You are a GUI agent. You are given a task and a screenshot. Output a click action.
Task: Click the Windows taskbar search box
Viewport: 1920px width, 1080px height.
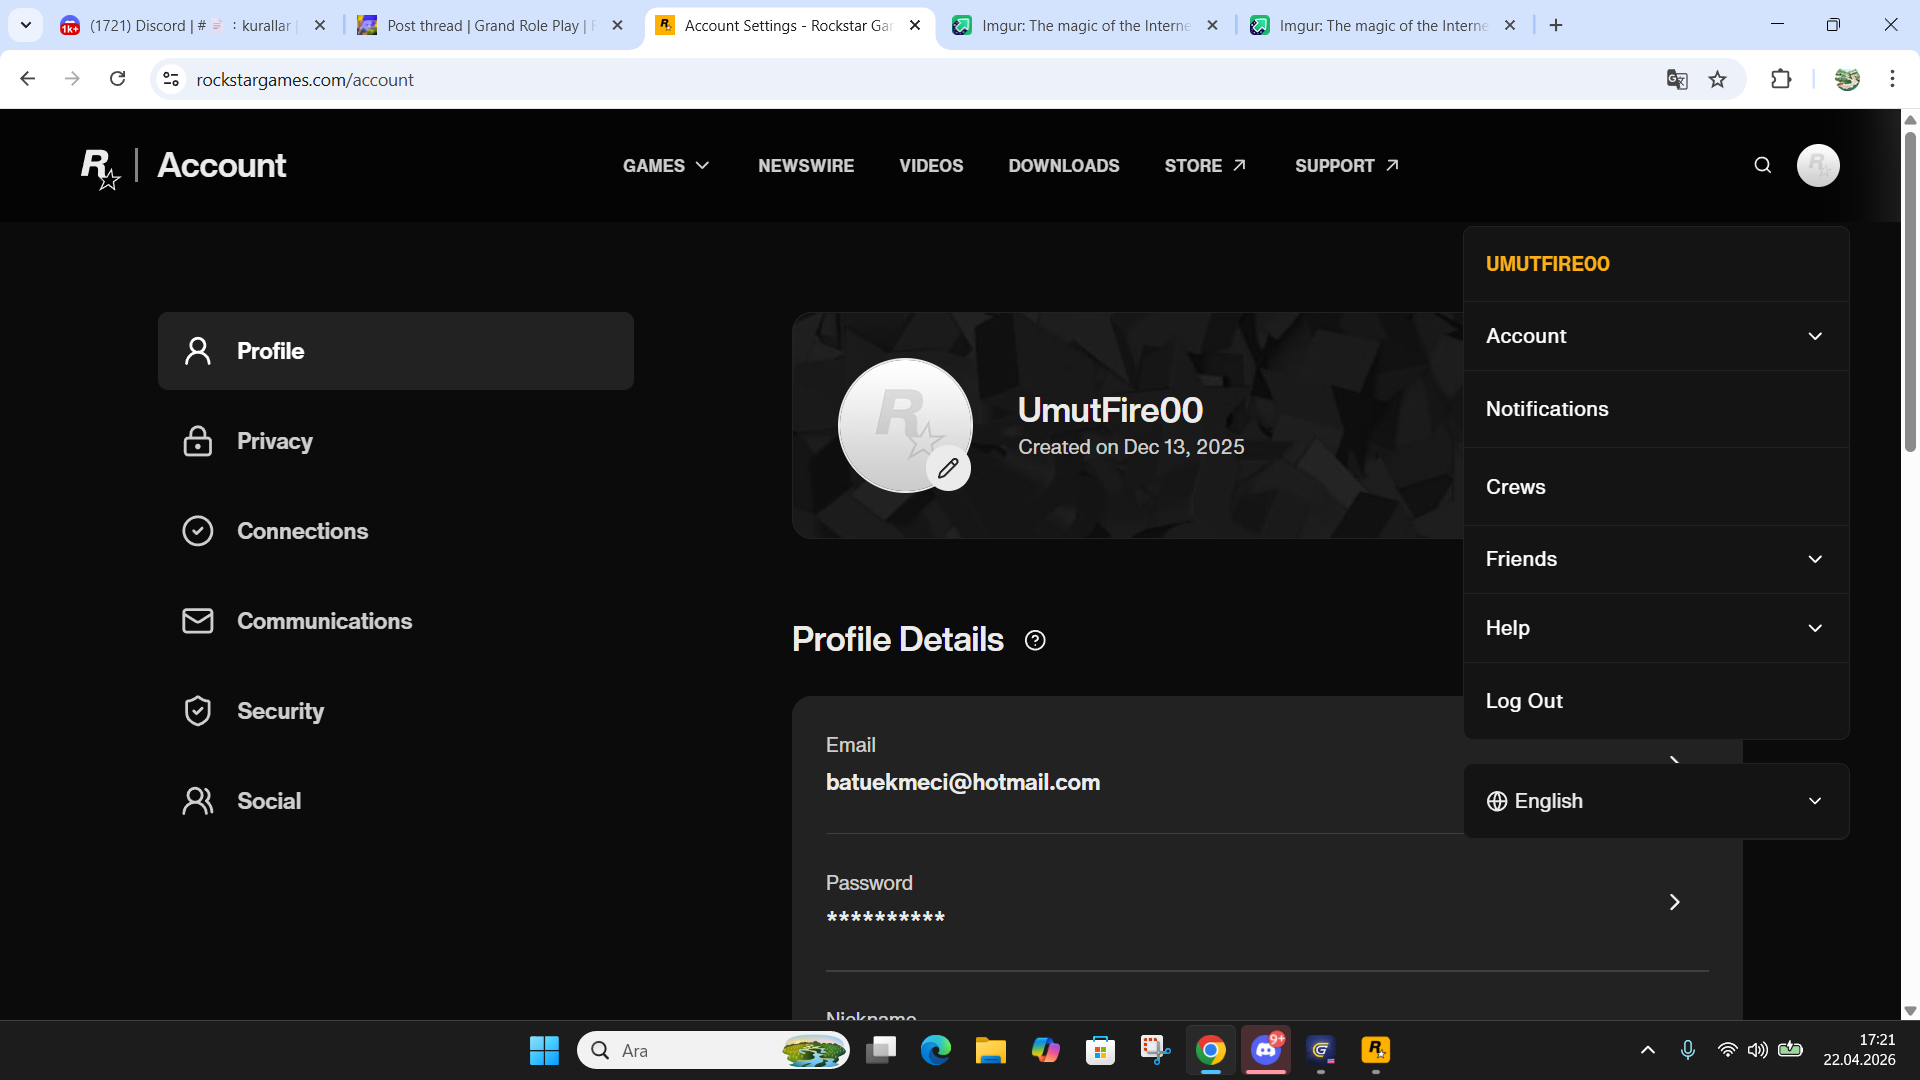pyautogui.click(x=714, y=1050)
